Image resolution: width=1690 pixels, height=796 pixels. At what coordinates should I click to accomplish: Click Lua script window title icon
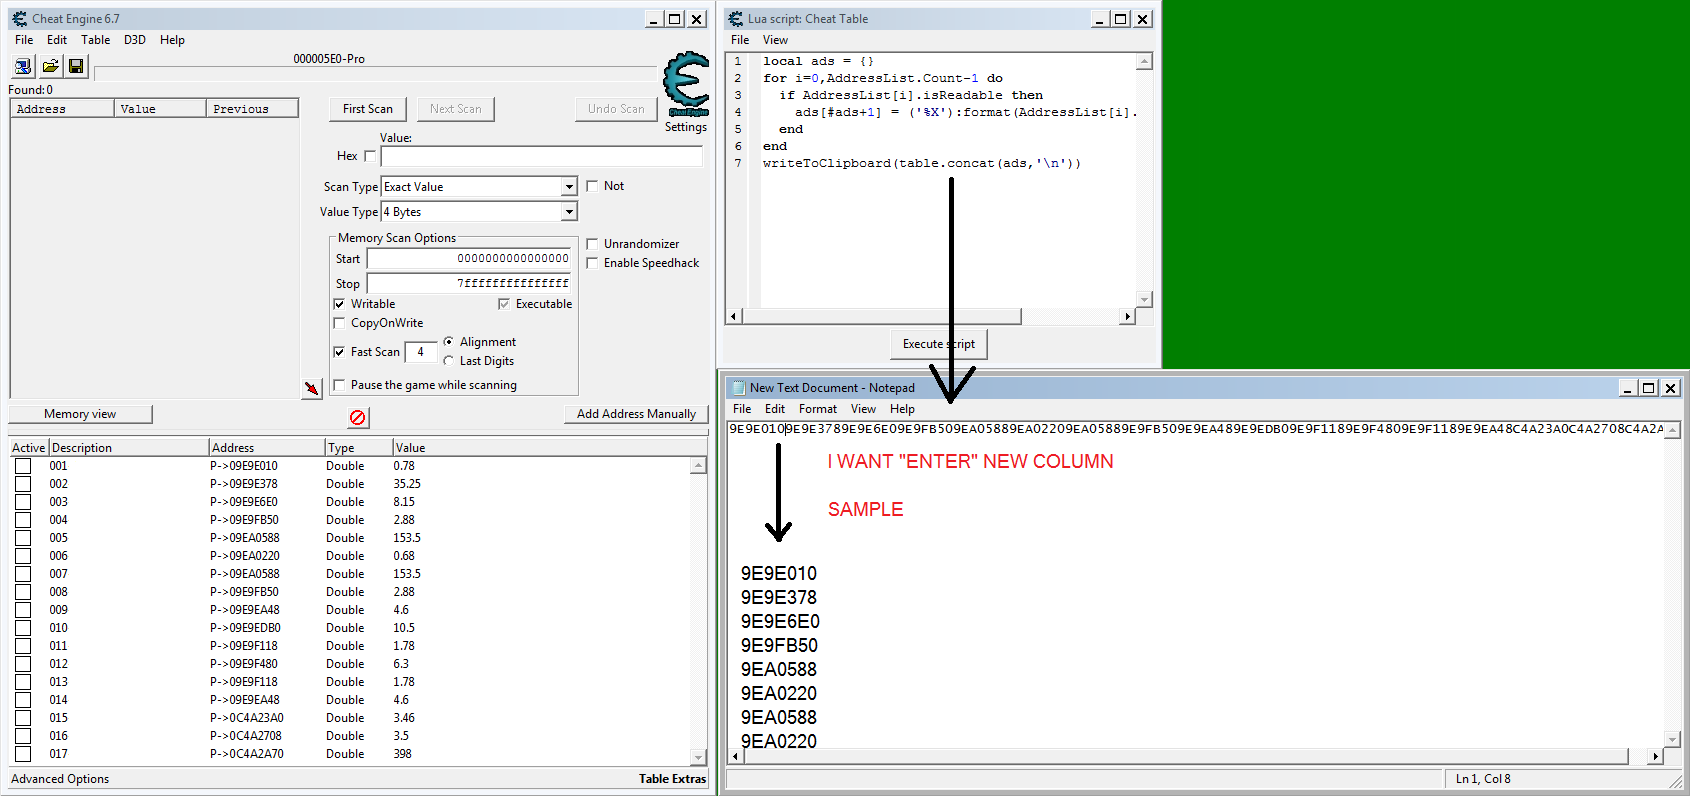click(x=736, y=19)
